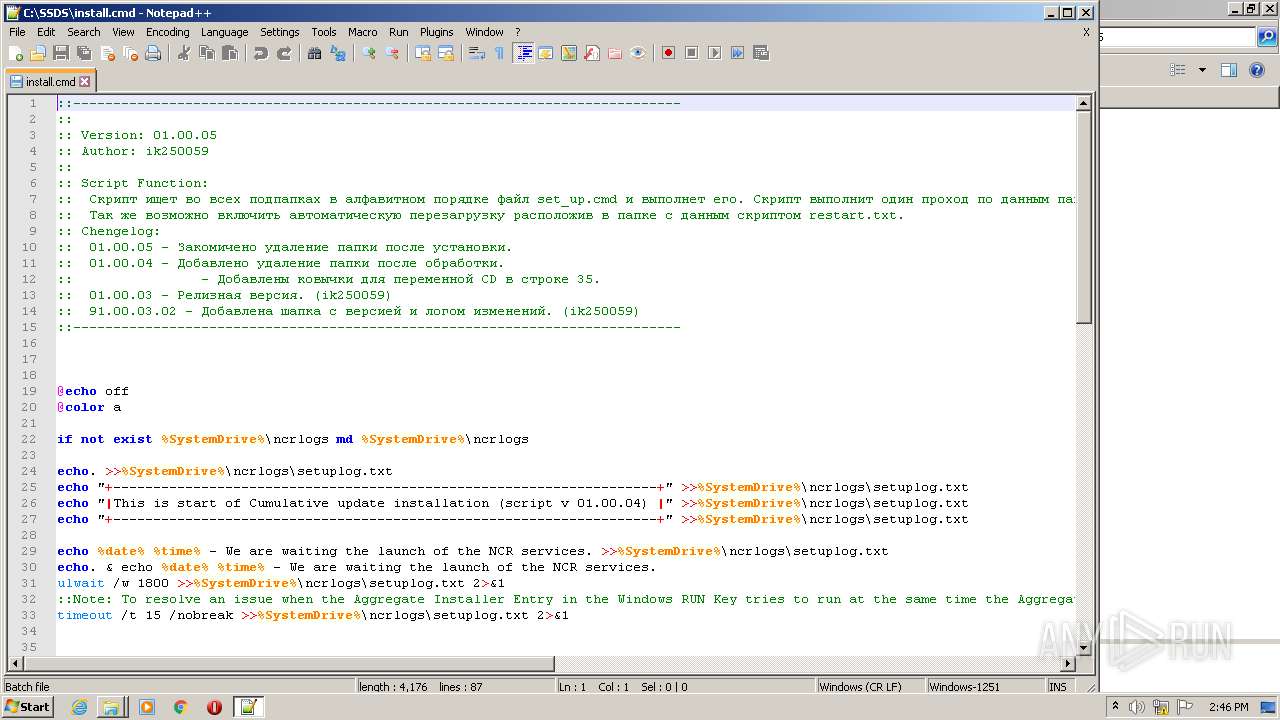Start macro recording with red dot

coord(669,53)
